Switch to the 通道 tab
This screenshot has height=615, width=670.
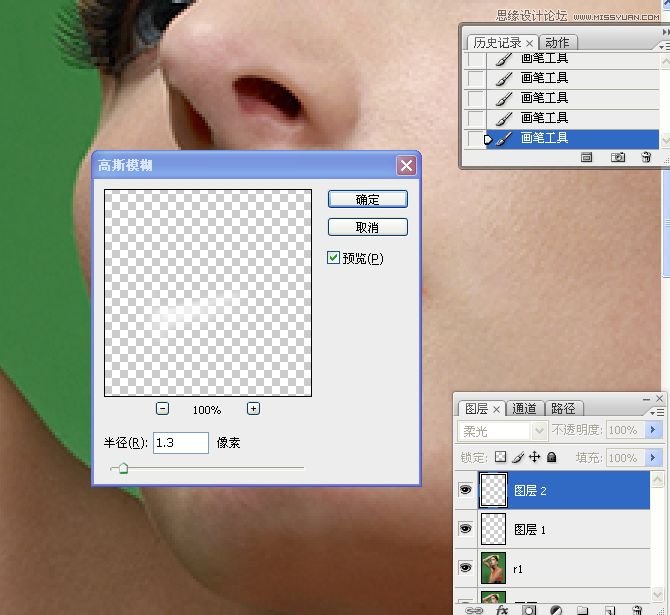[524, 409]
